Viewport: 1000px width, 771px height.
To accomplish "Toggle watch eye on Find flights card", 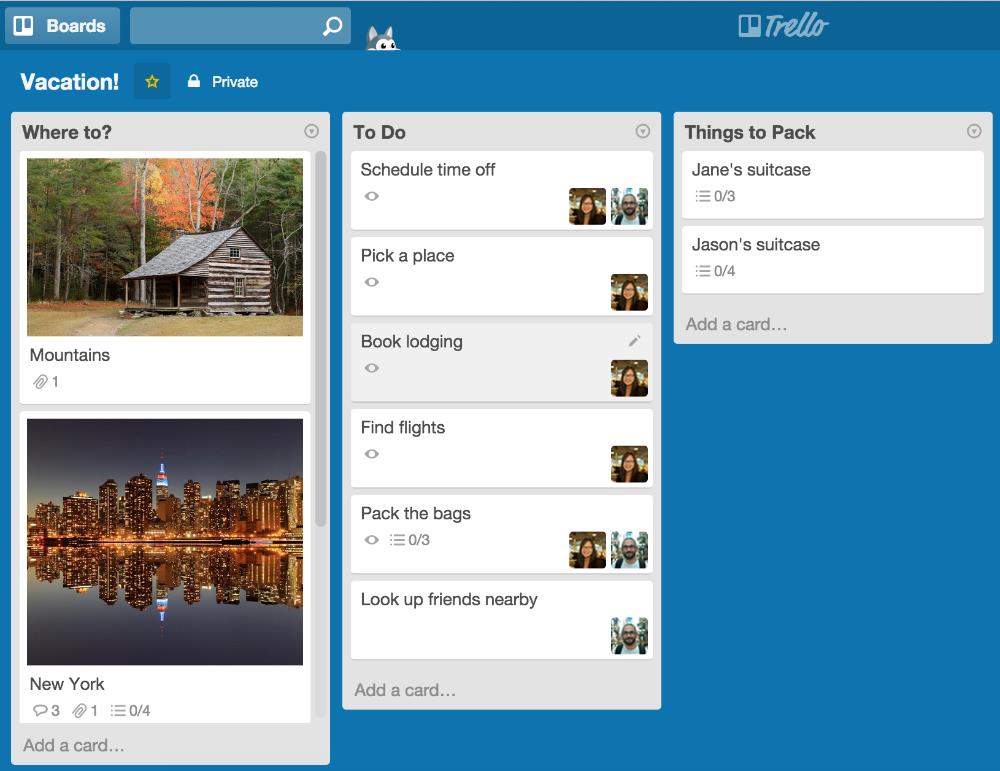I will click(x=372, y=454).
